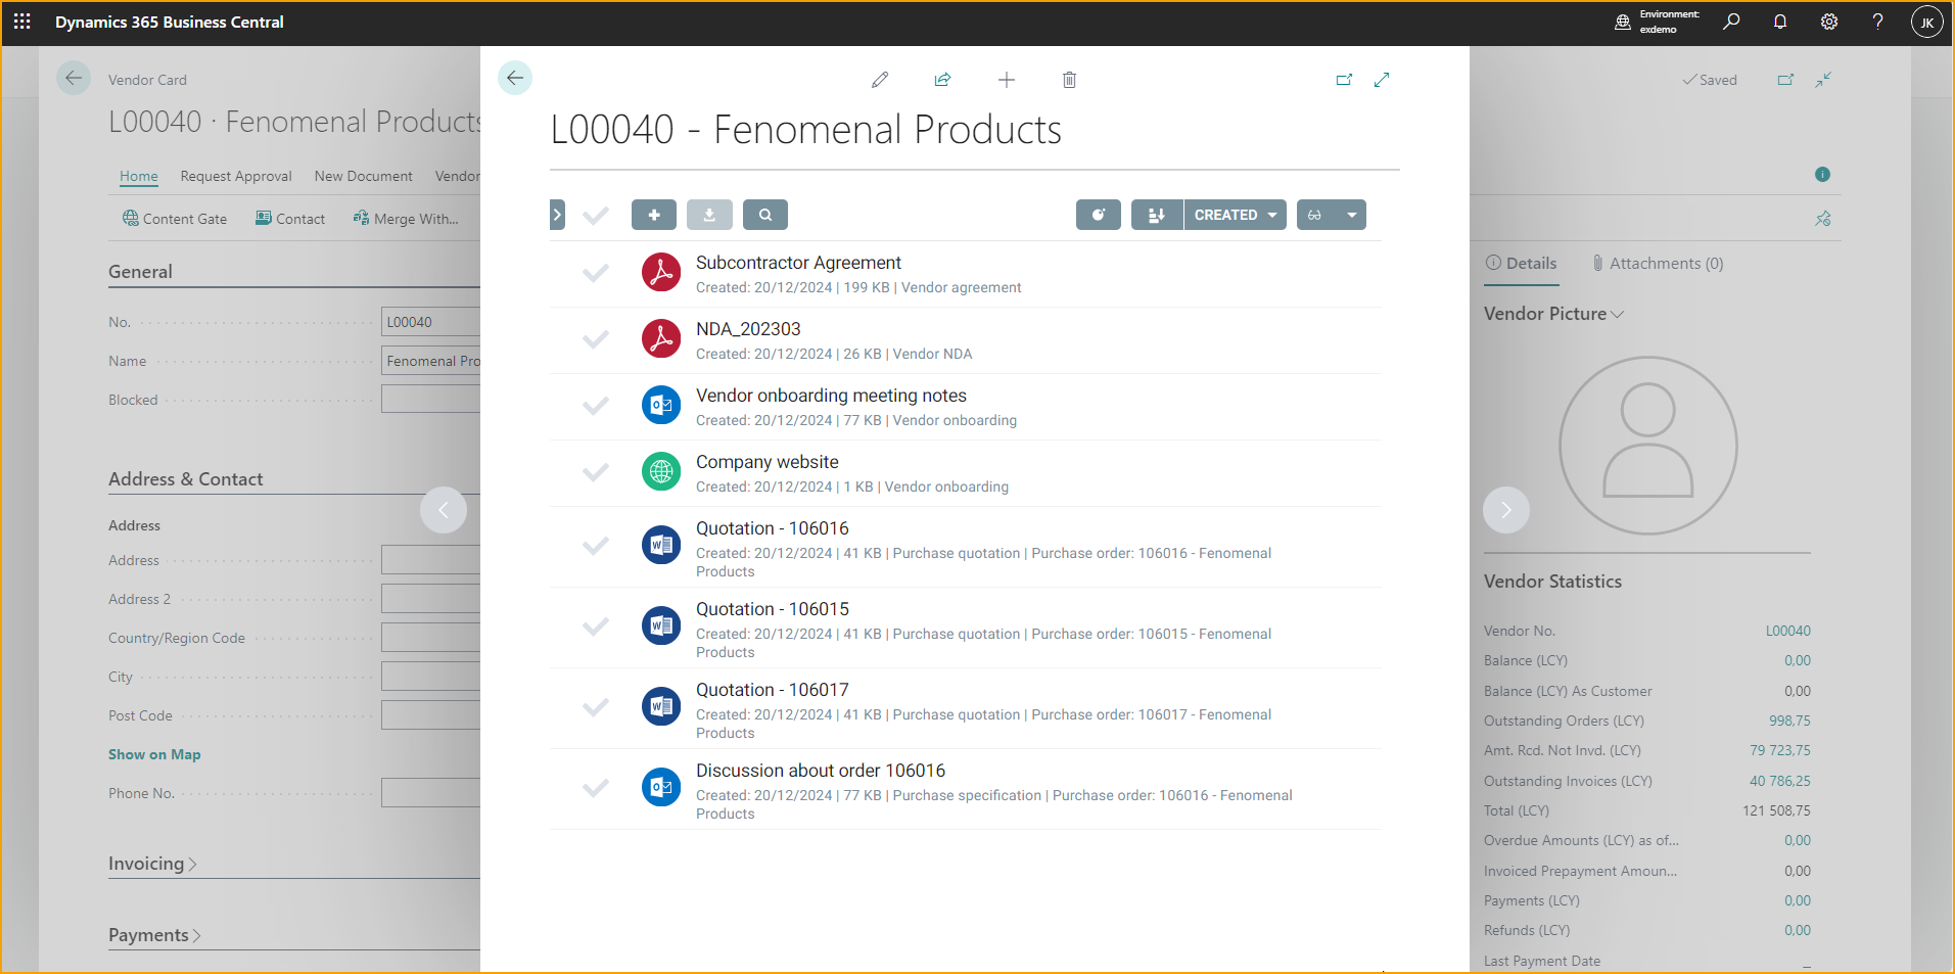Open the notifications bell icon
The height and width of the screenshot is (974, 1955).
pyautogui.click(x=1780, y=22)
